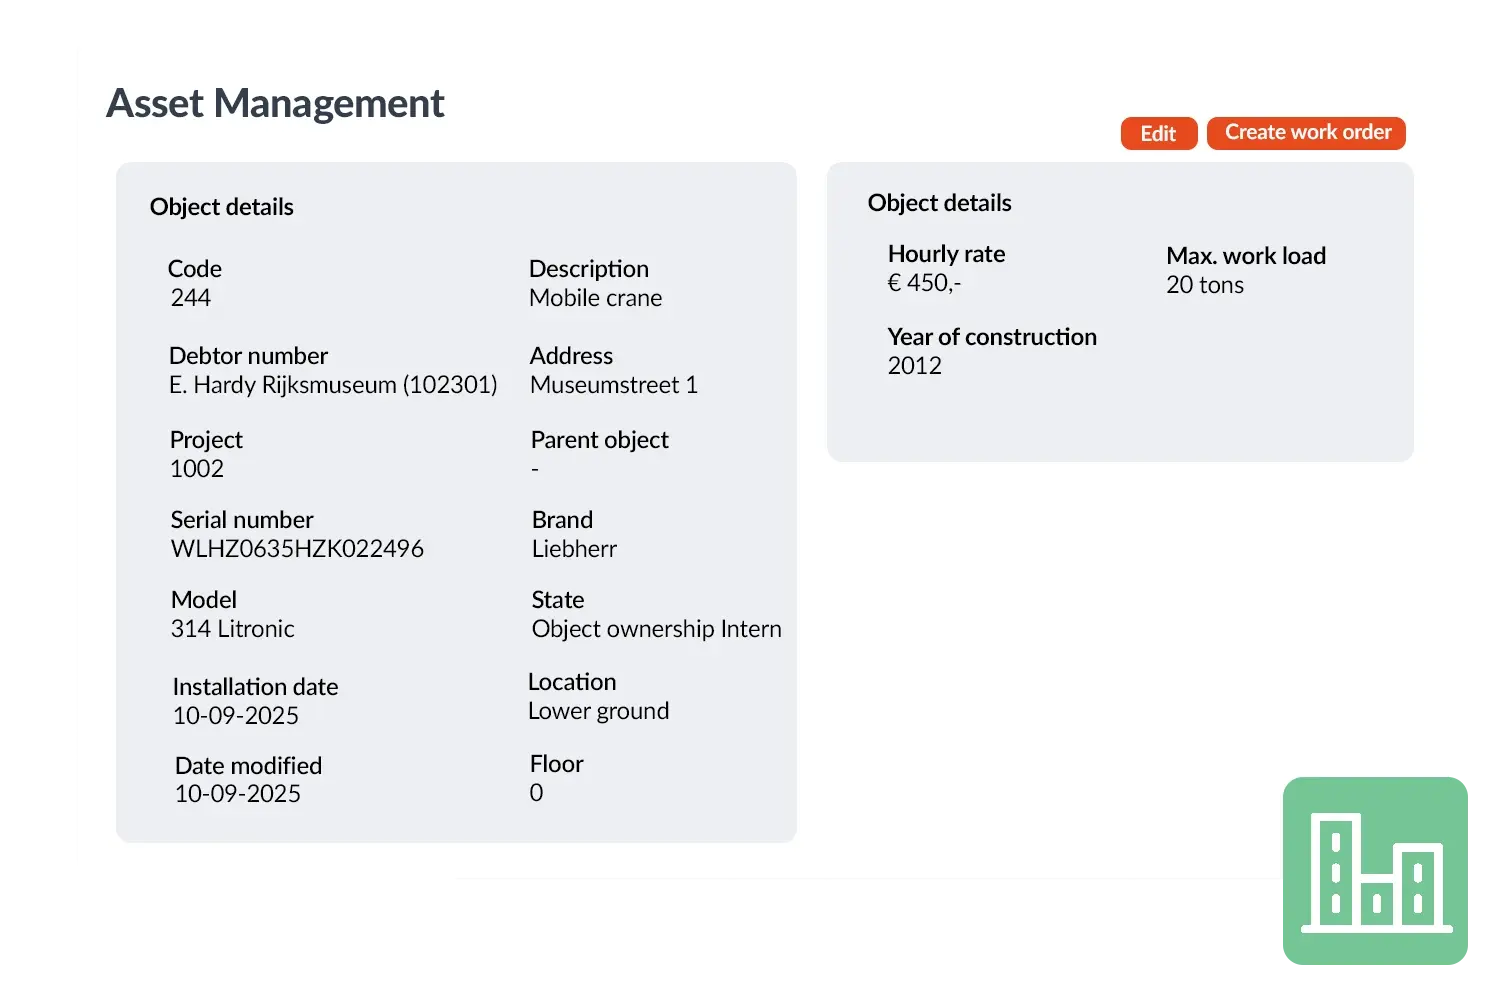Select the 20 tons max work load
Image resolution: width=1500 pixels, height=1000 pixels.
tap(1204, 285)
